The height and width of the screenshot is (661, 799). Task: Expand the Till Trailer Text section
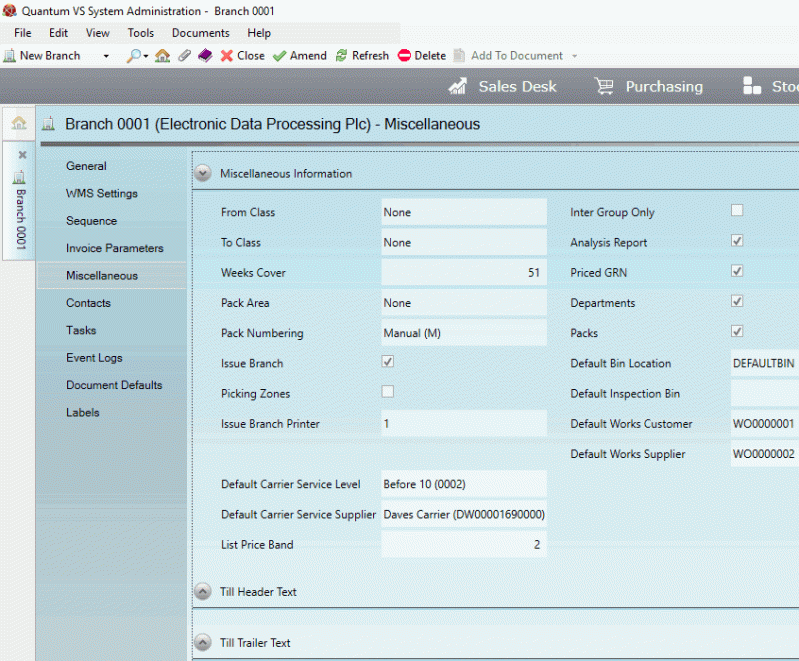coord(203,643)
